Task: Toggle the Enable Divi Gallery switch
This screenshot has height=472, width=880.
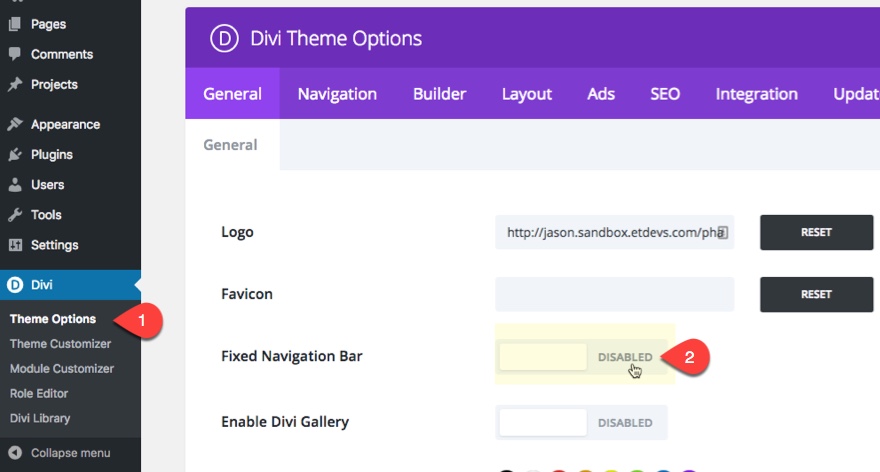Action: coord(581,422)
